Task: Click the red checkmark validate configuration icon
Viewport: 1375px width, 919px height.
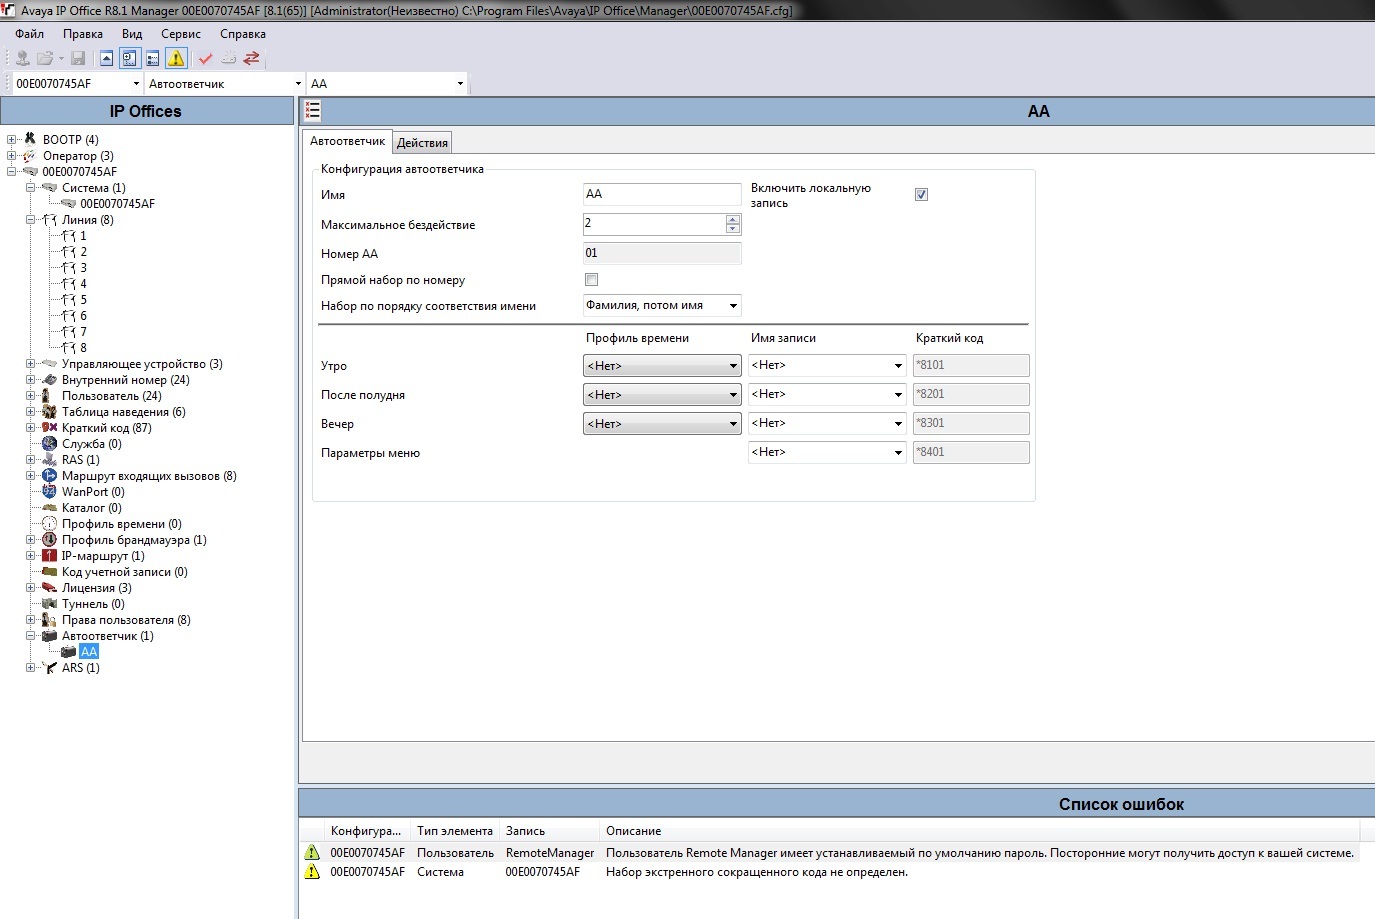Action: [x=206, y=58]
